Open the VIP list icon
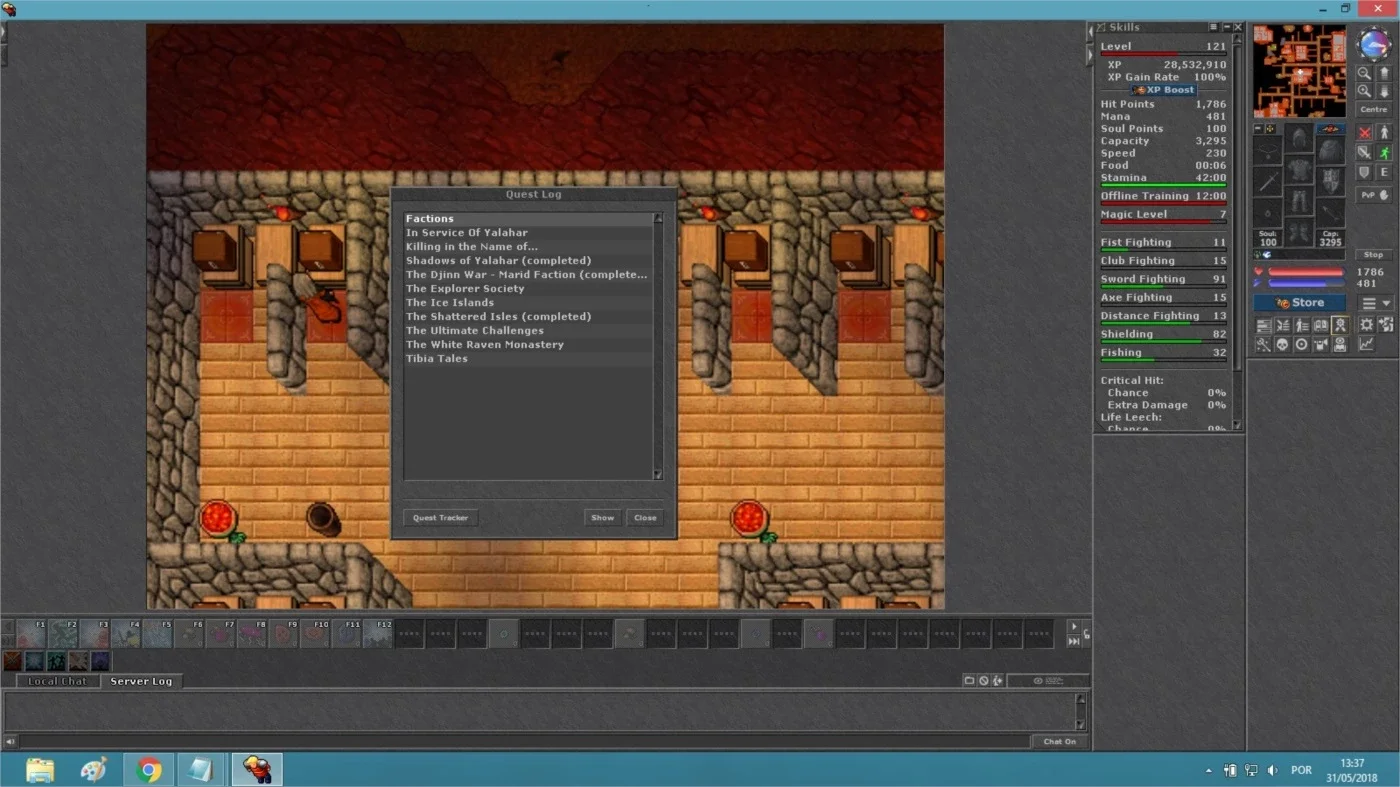Viewport: 1400px width, 787px height. coord(1301,325)
